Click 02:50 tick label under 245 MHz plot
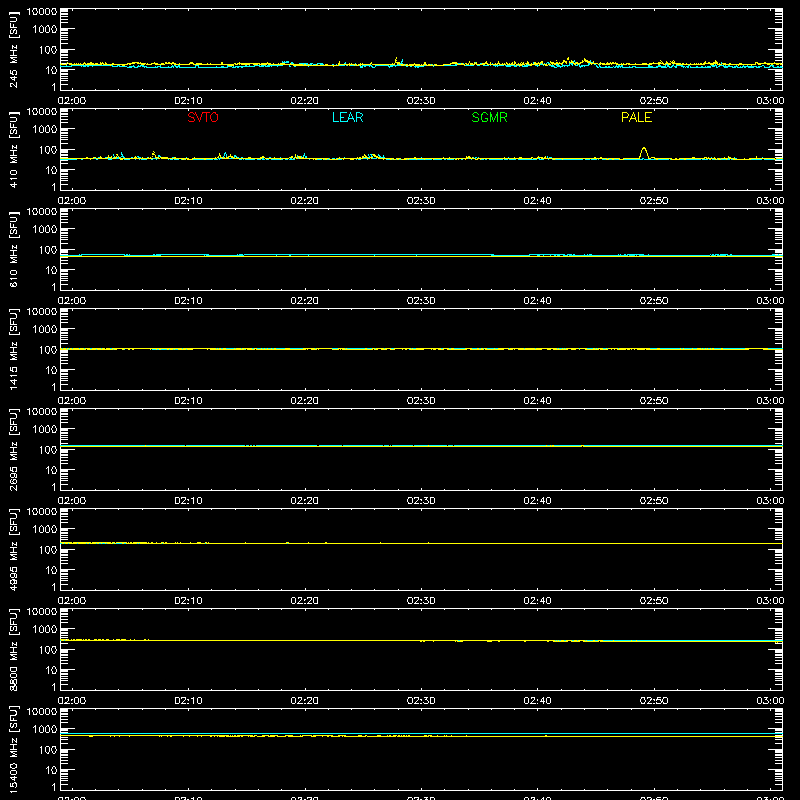This screenshot has height=800, width=800. point(654,101)
